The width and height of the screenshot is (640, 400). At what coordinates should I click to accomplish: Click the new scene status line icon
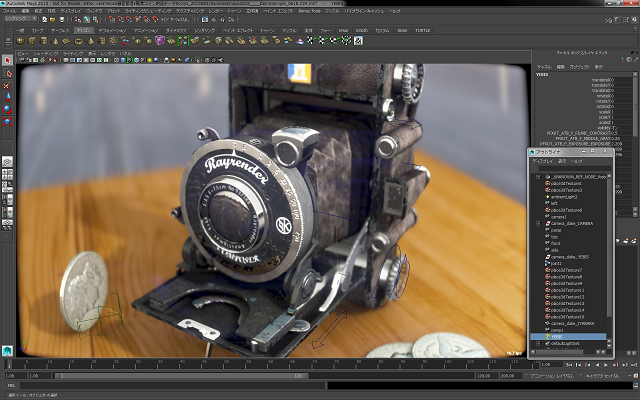coord(44,19)
